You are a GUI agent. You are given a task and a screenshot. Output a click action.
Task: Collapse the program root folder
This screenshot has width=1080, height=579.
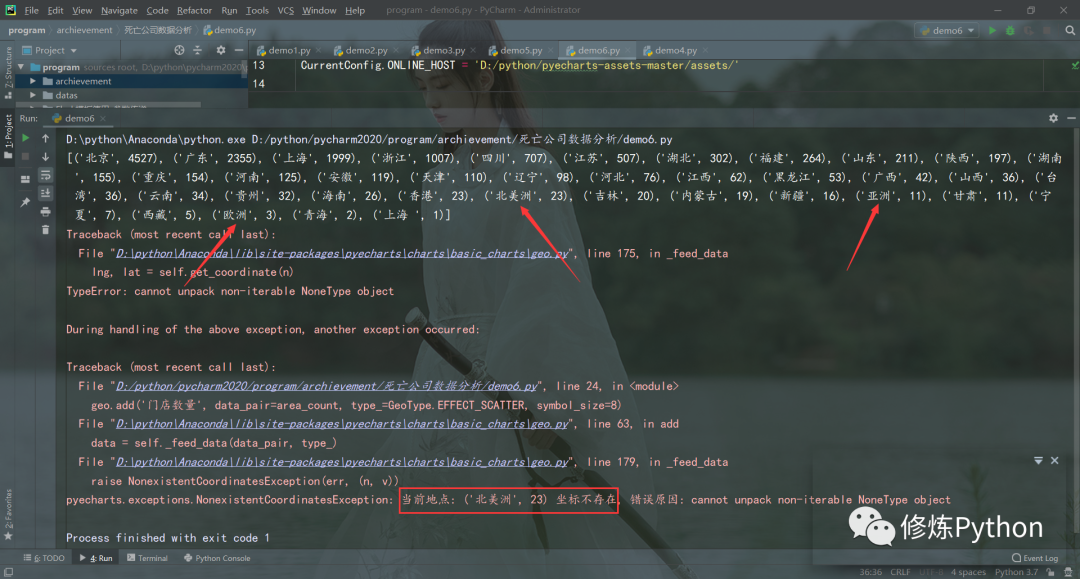pyautogui.click(x=21, y=67)
